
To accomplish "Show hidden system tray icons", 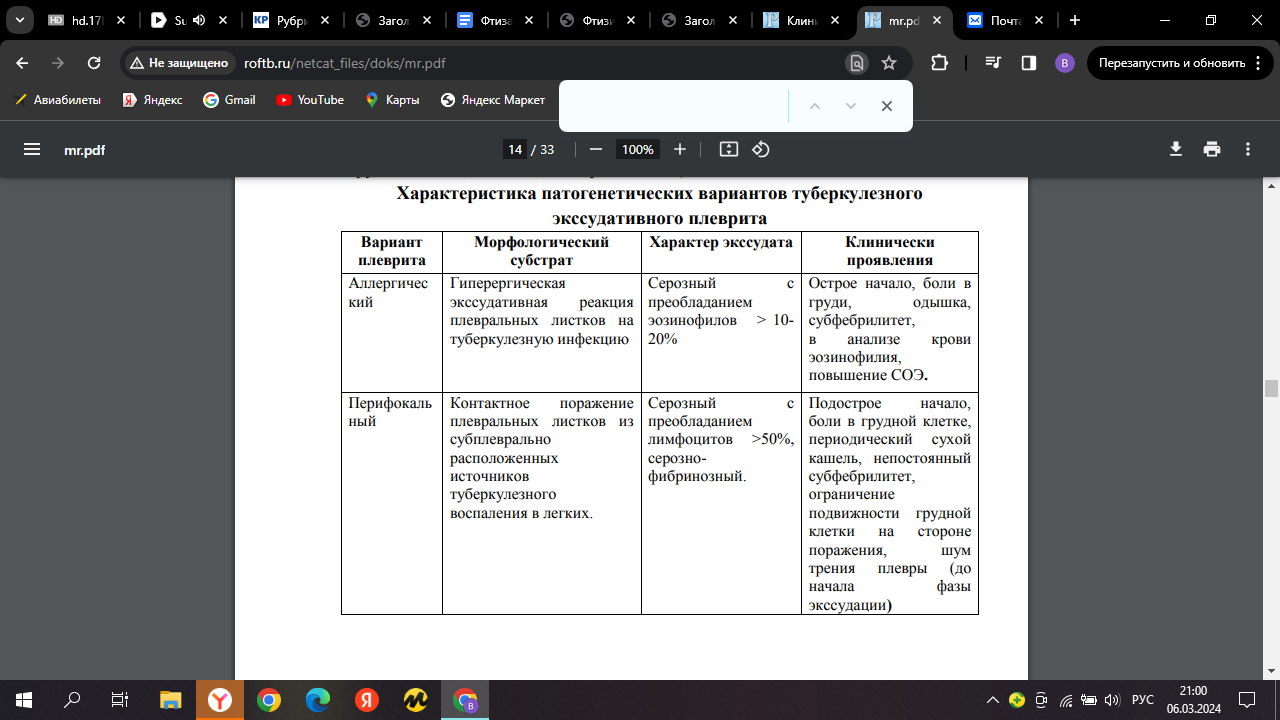I will coord(992,700).
